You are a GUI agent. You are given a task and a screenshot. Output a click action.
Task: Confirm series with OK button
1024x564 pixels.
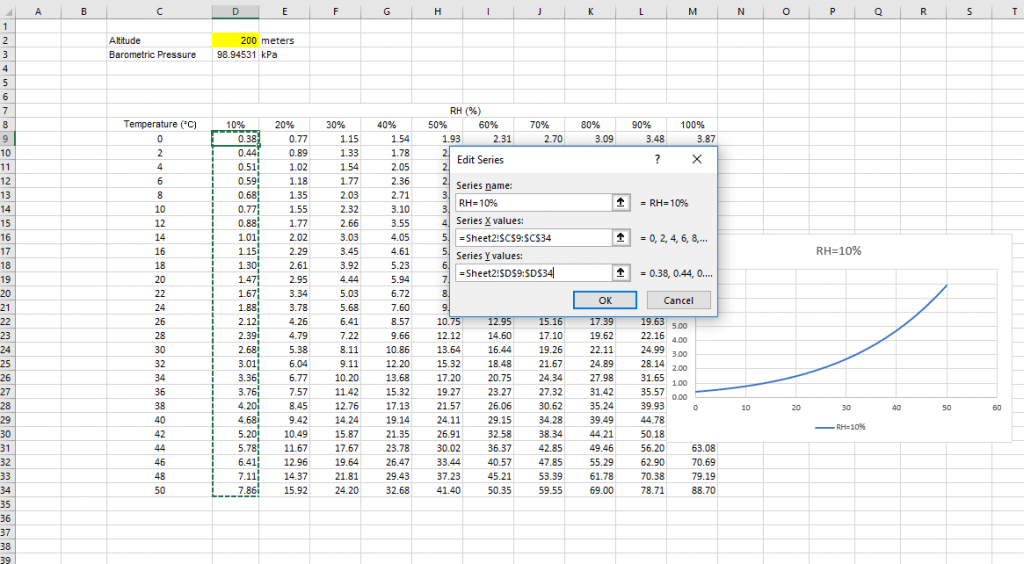[605, 300]
